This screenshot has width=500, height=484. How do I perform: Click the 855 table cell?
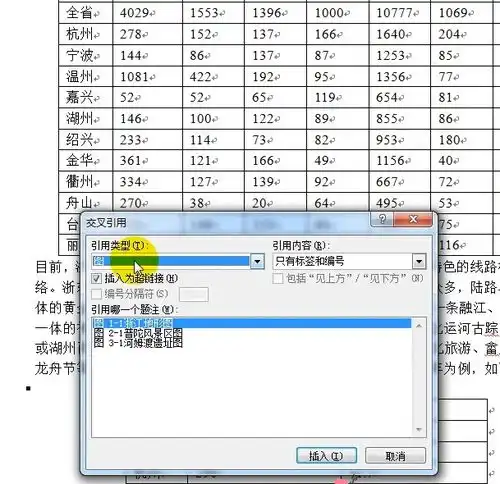[x=400, y=119]
